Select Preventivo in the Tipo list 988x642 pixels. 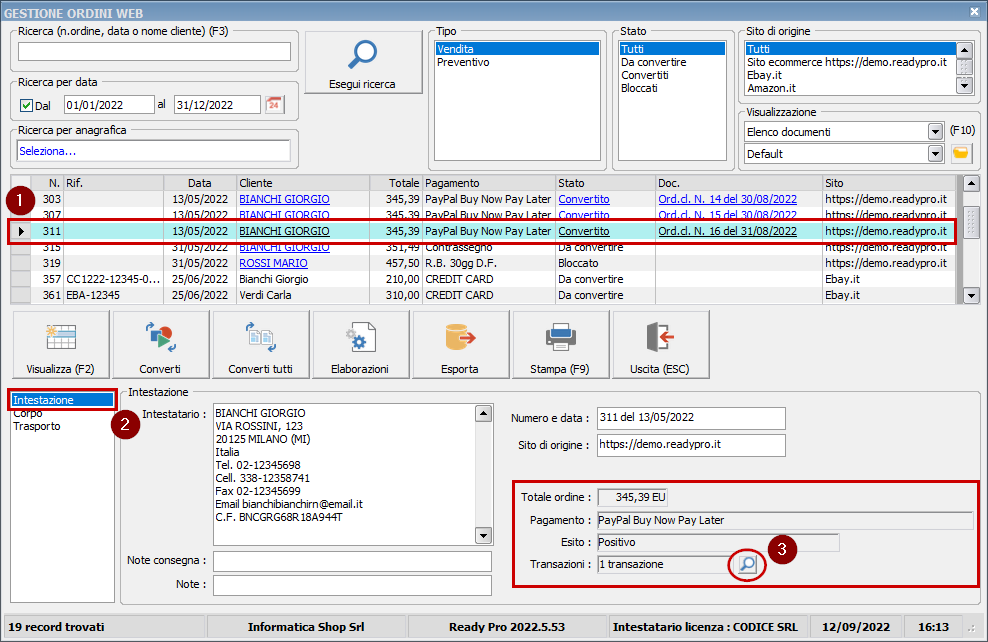tap(463, 62)
